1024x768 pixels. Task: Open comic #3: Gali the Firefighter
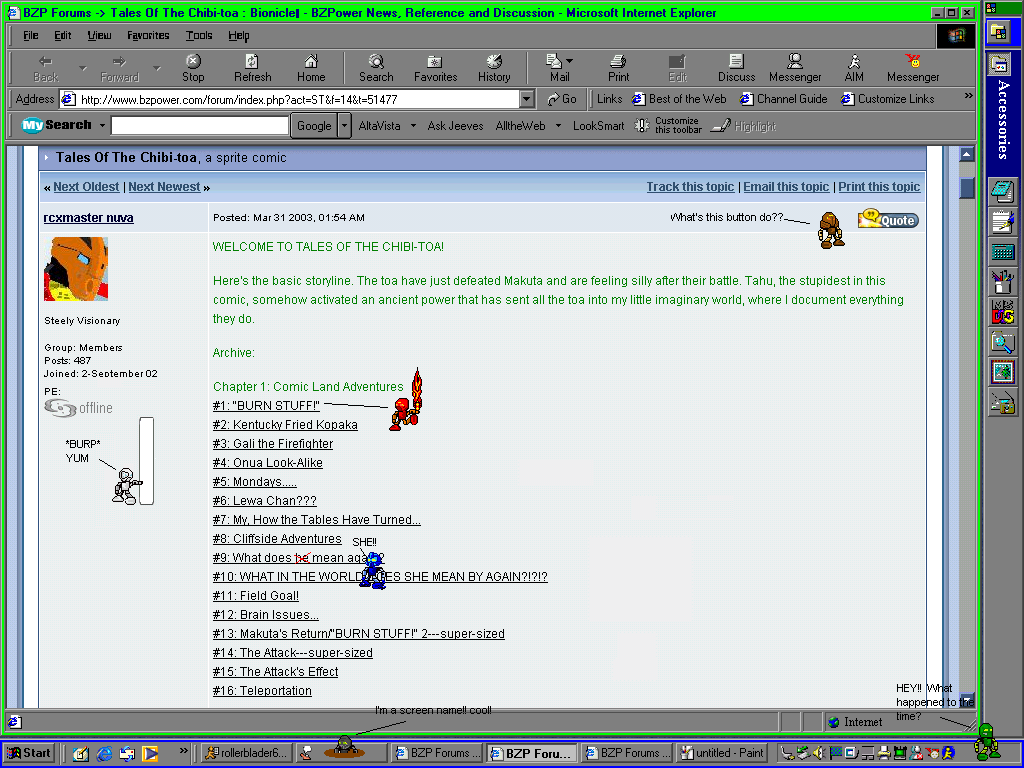pyautogui.click(x=272, y=443)
